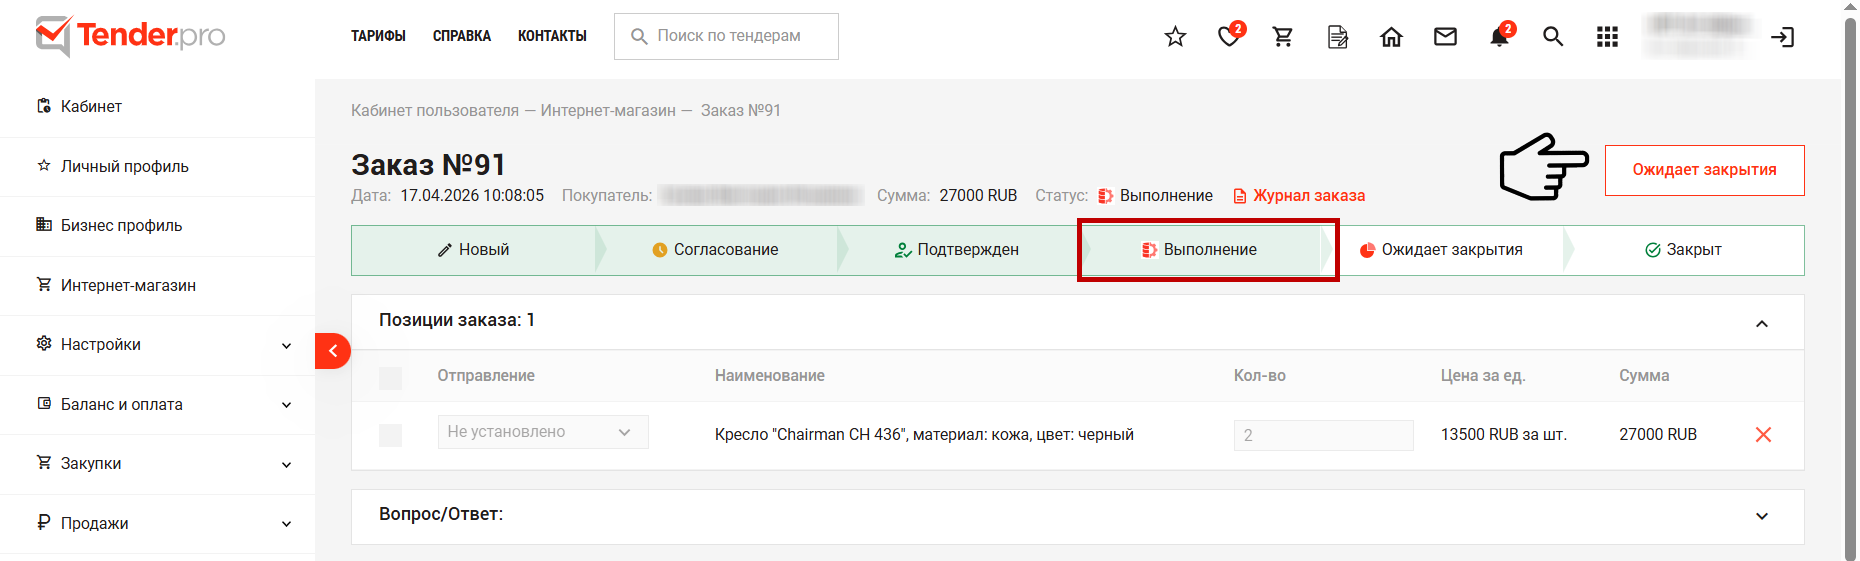The height and width of the screenshot is (561, 1860).
Task: Click the logout arrow icon
Action: pyautogui.click(x=1782, y=37)
